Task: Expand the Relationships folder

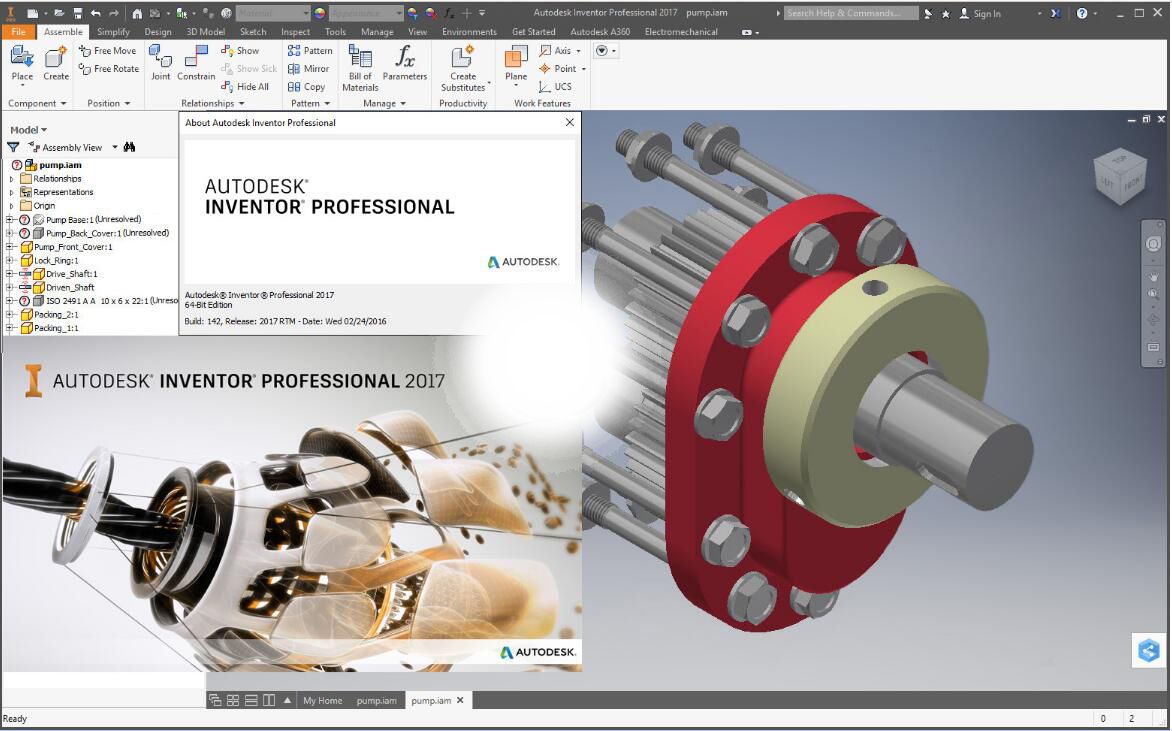Action: (11, 179)
